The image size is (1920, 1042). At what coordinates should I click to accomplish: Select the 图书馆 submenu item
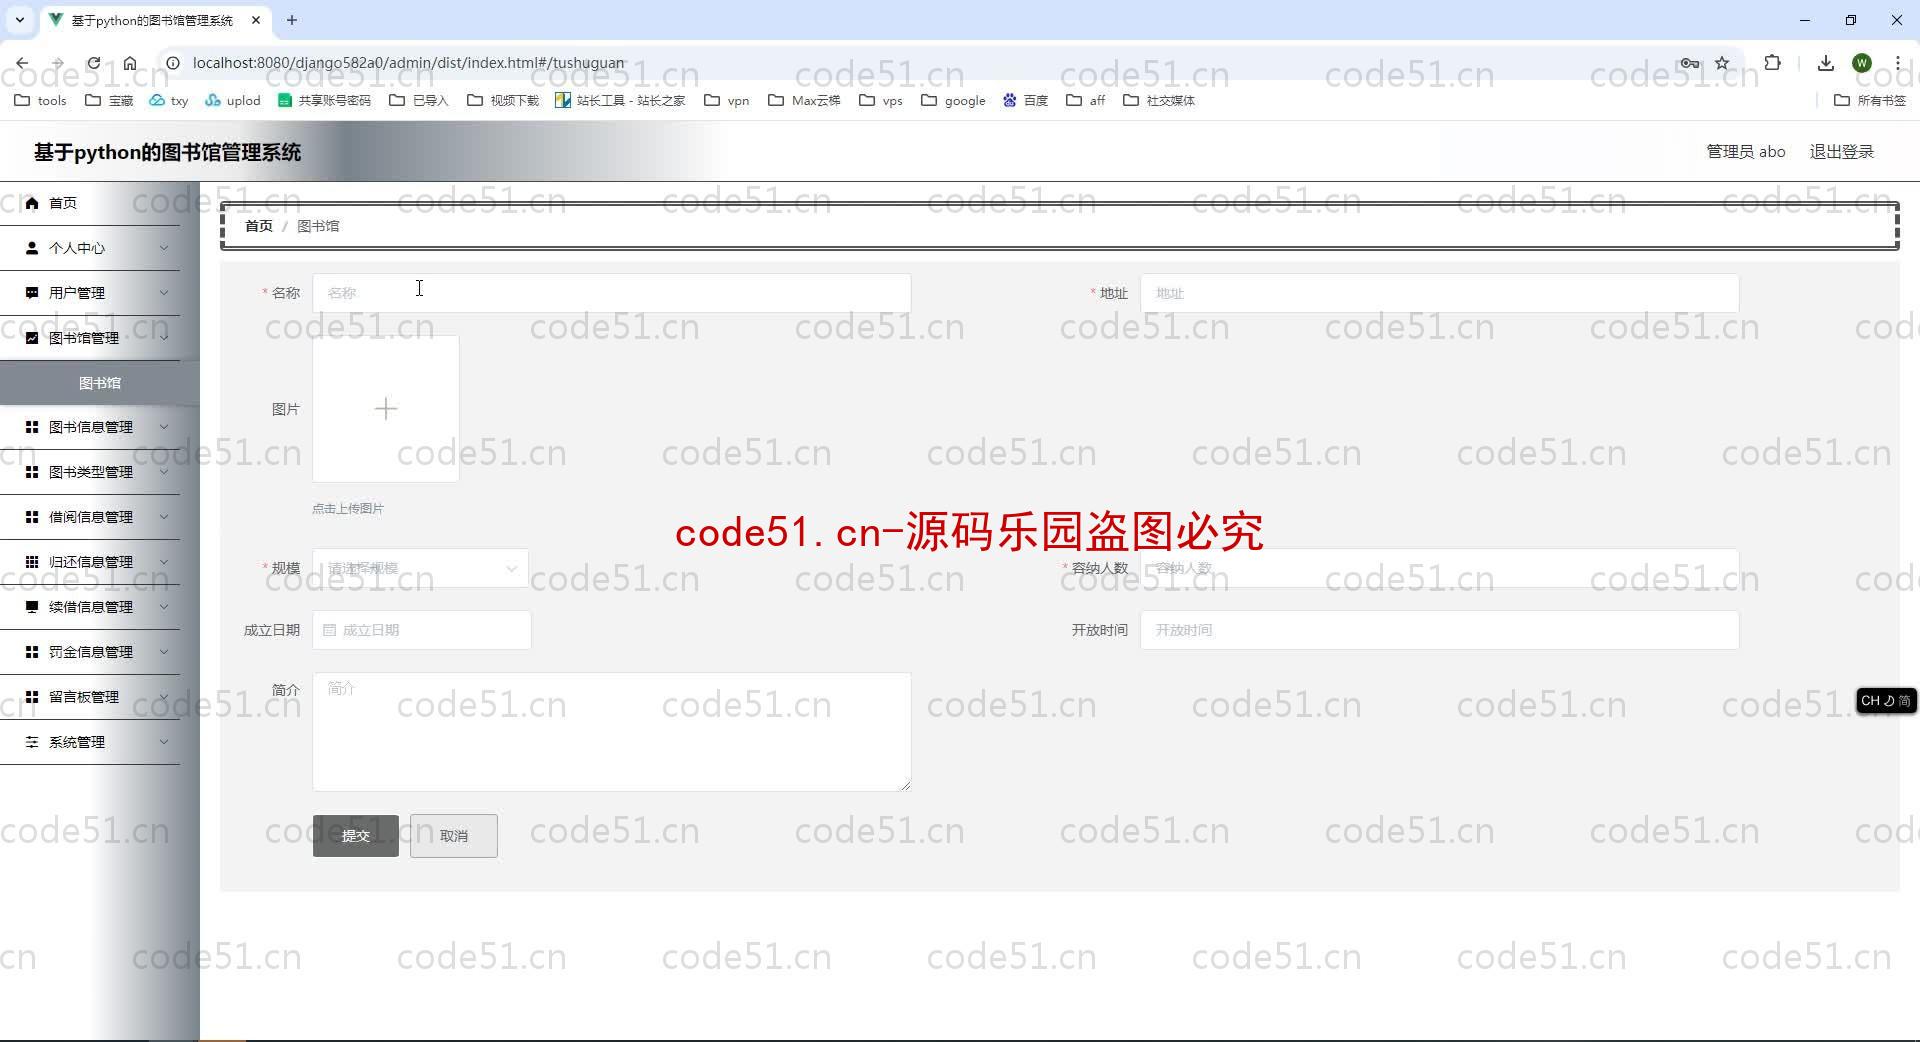pyautogui.click(x=100, y=383)
